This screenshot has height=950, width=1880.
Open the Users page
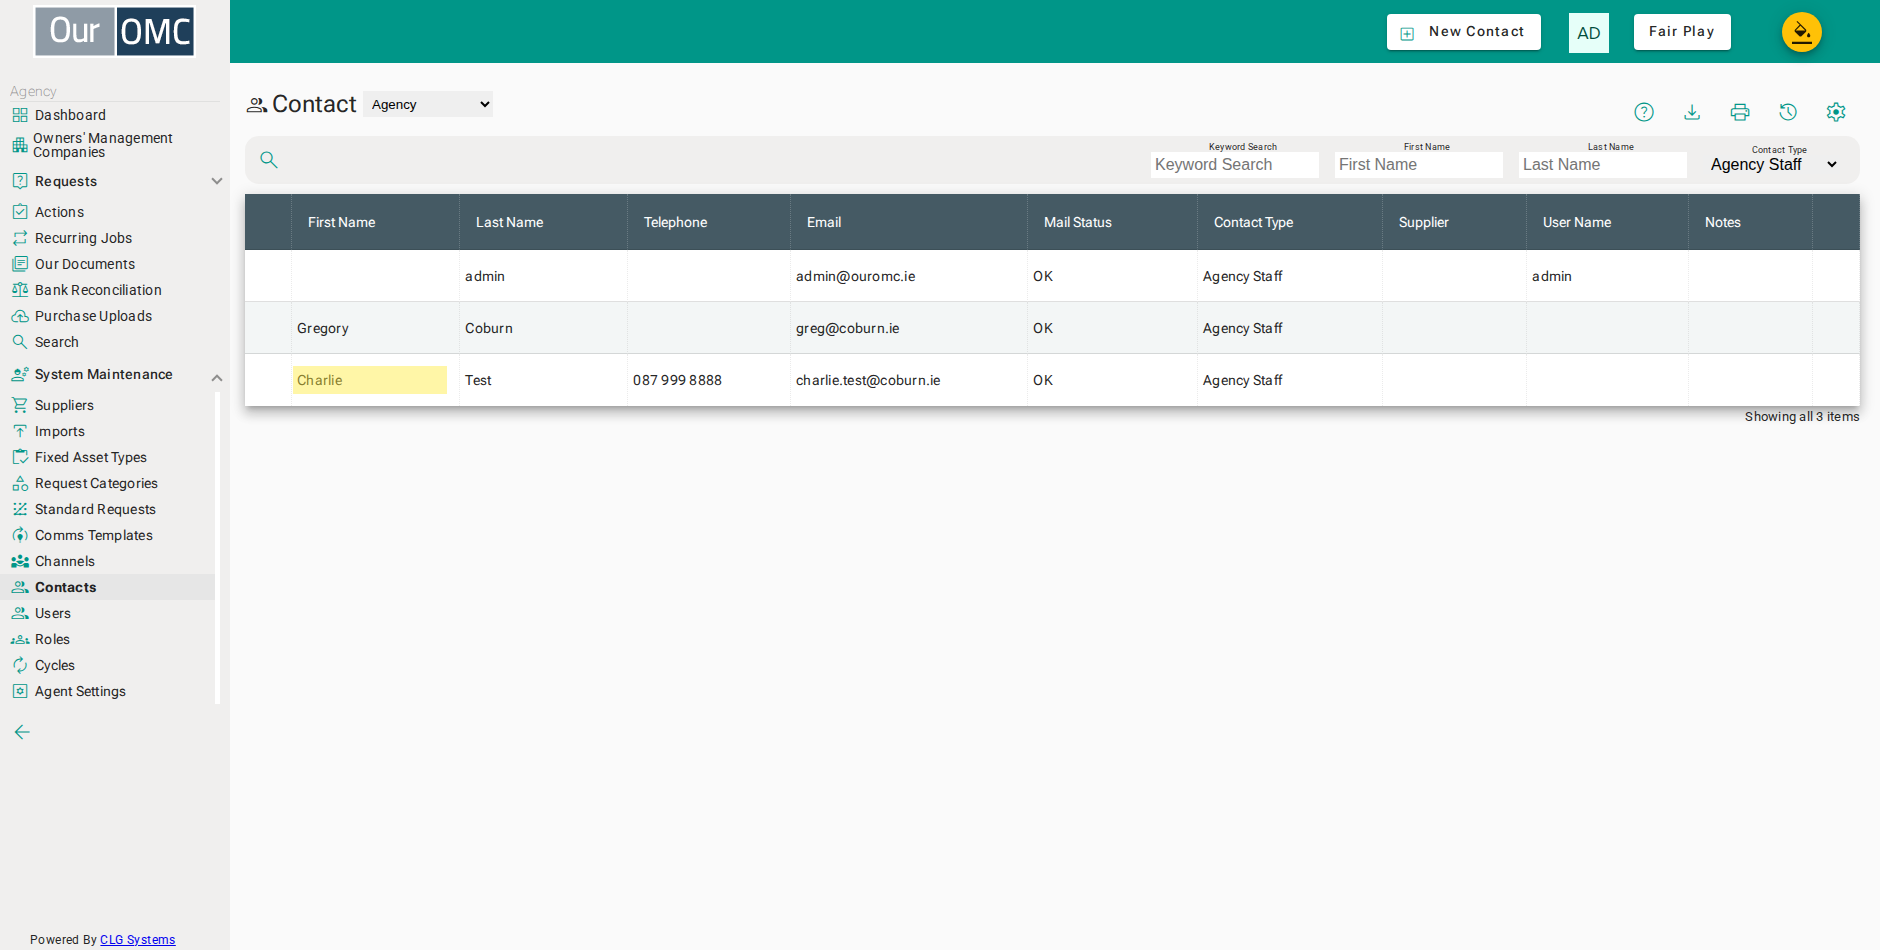[x=53, y=613]
